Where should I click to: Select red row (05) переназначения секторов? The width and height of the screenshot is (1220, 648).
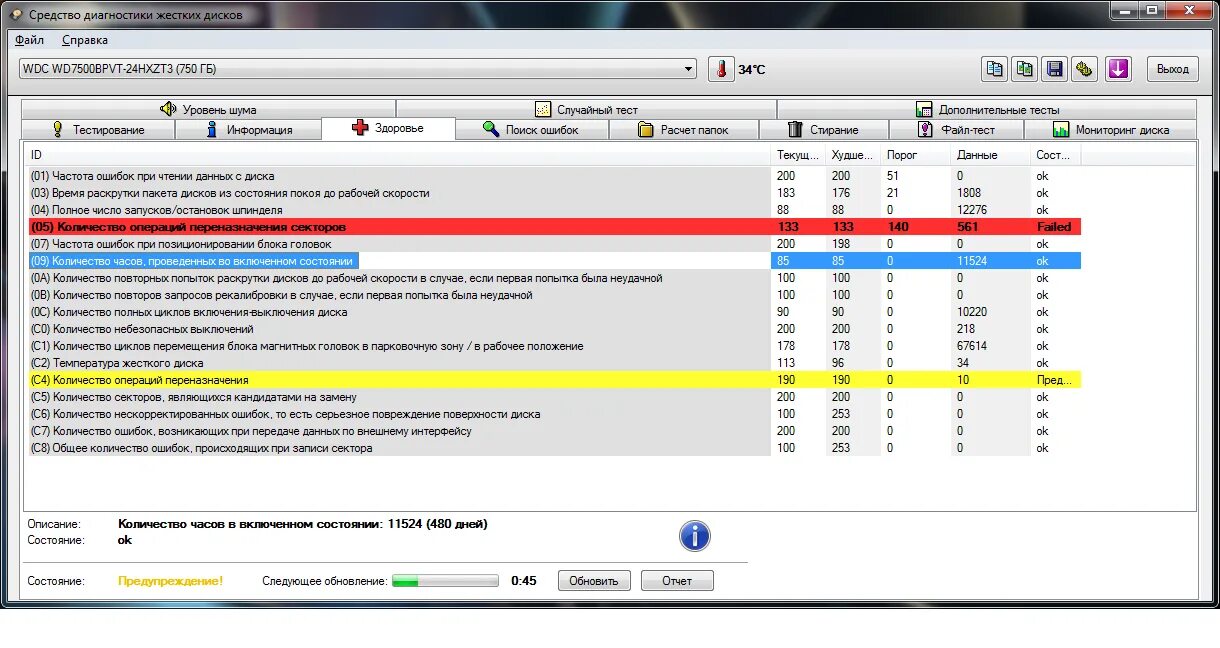pos(554,227)
